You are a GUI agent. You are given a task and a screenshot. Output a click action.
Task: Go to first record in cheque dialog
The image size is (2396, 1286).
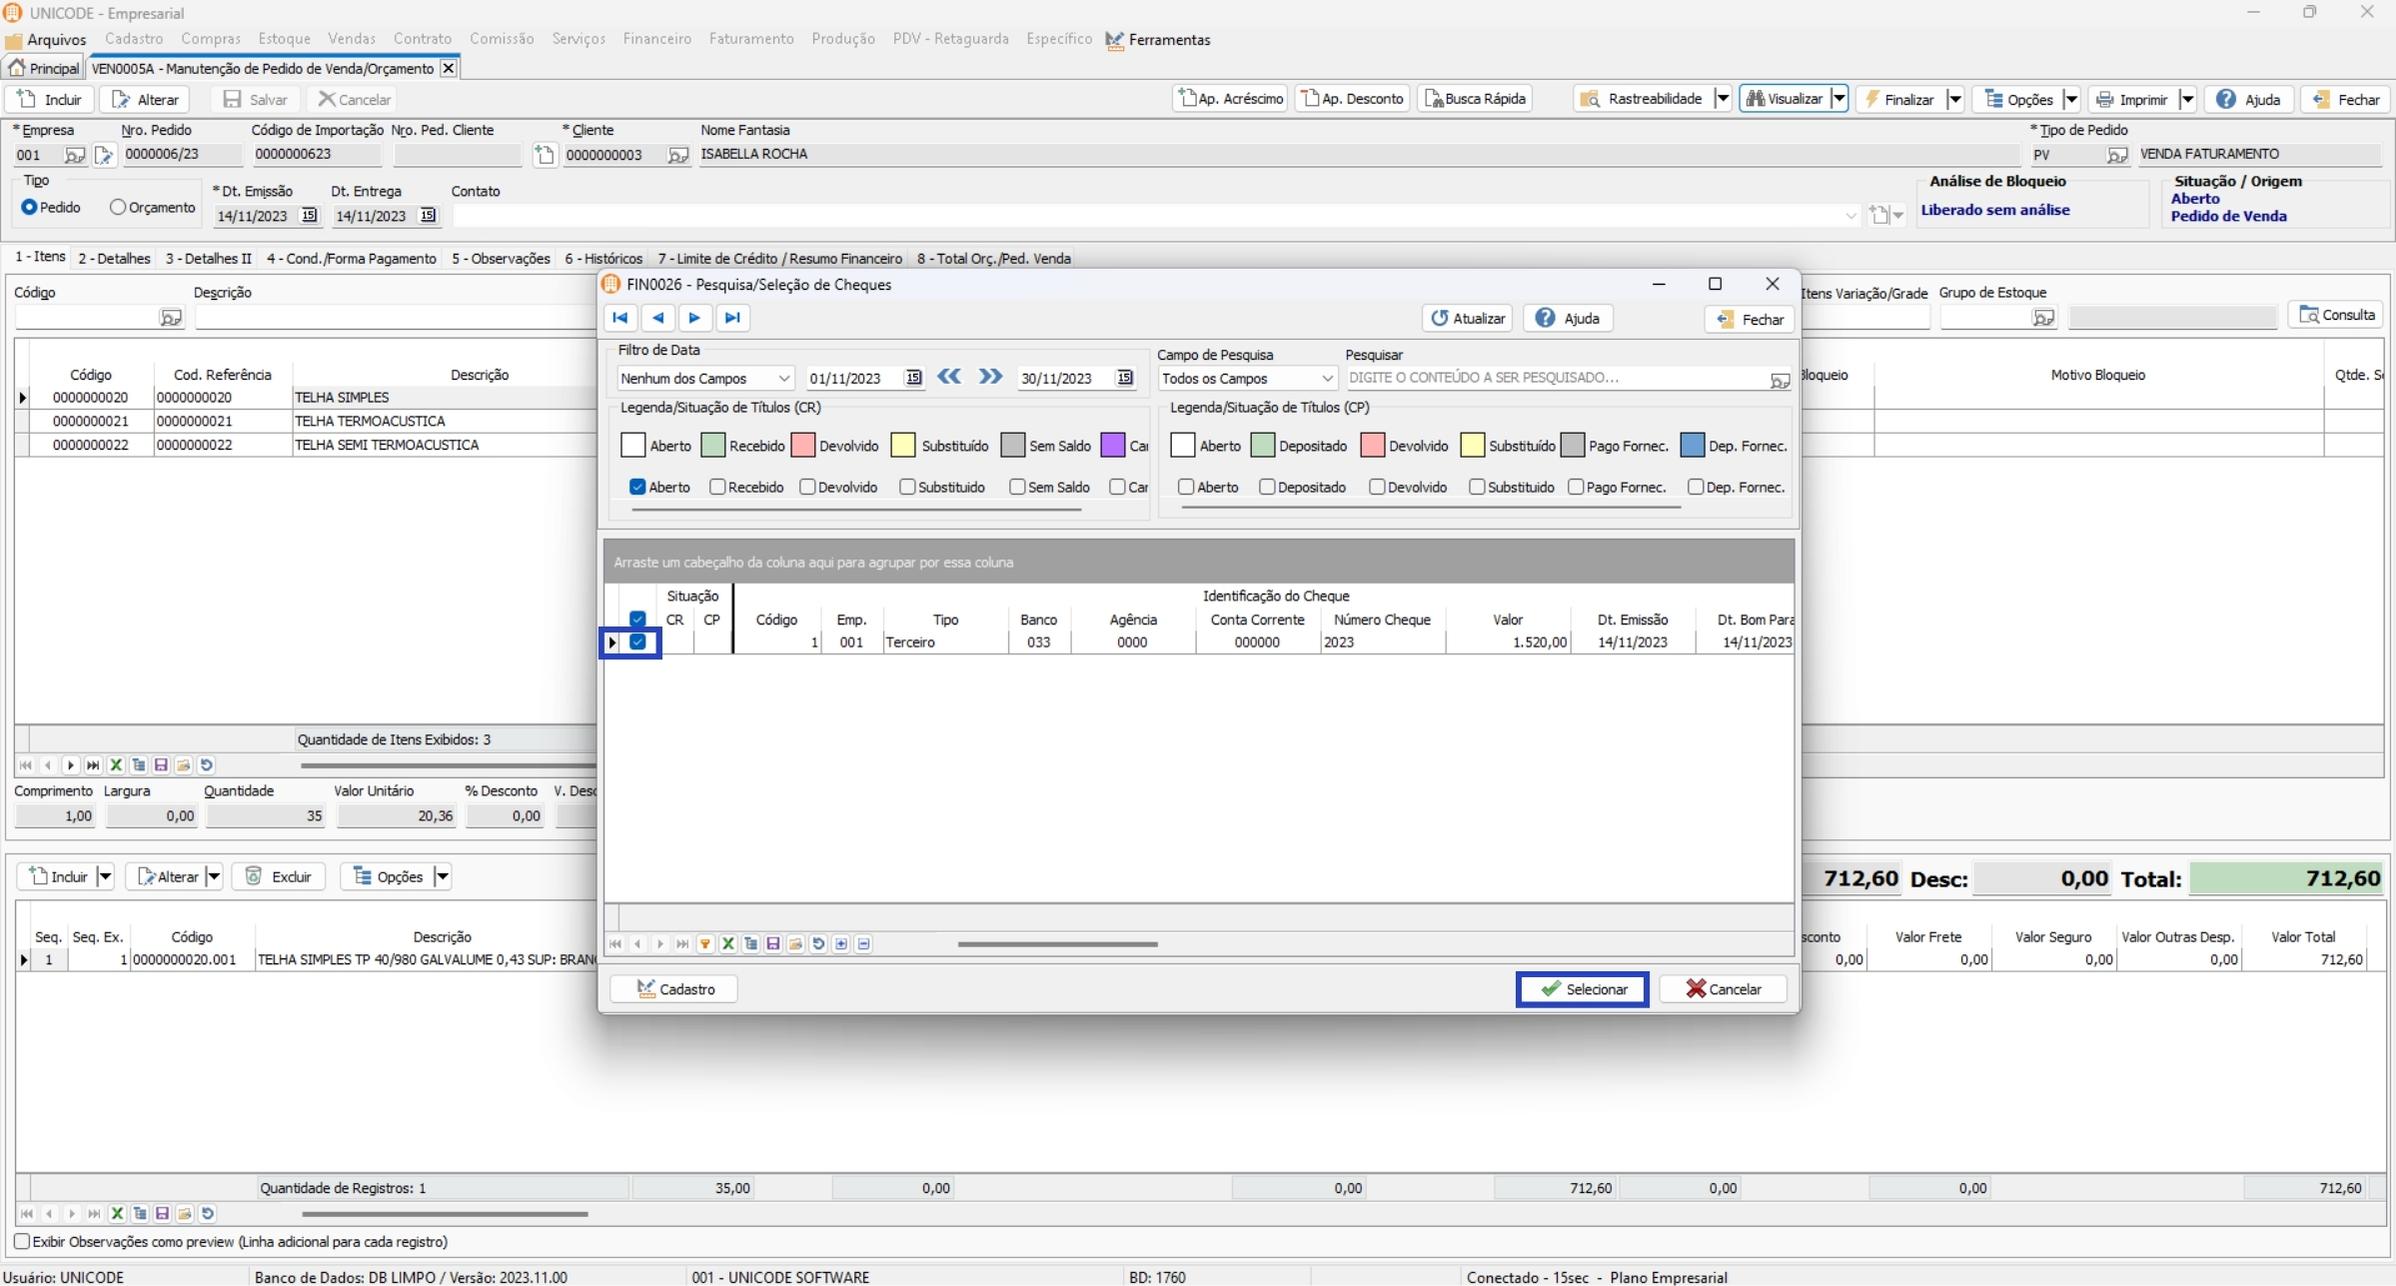click(x=620, y=318)
